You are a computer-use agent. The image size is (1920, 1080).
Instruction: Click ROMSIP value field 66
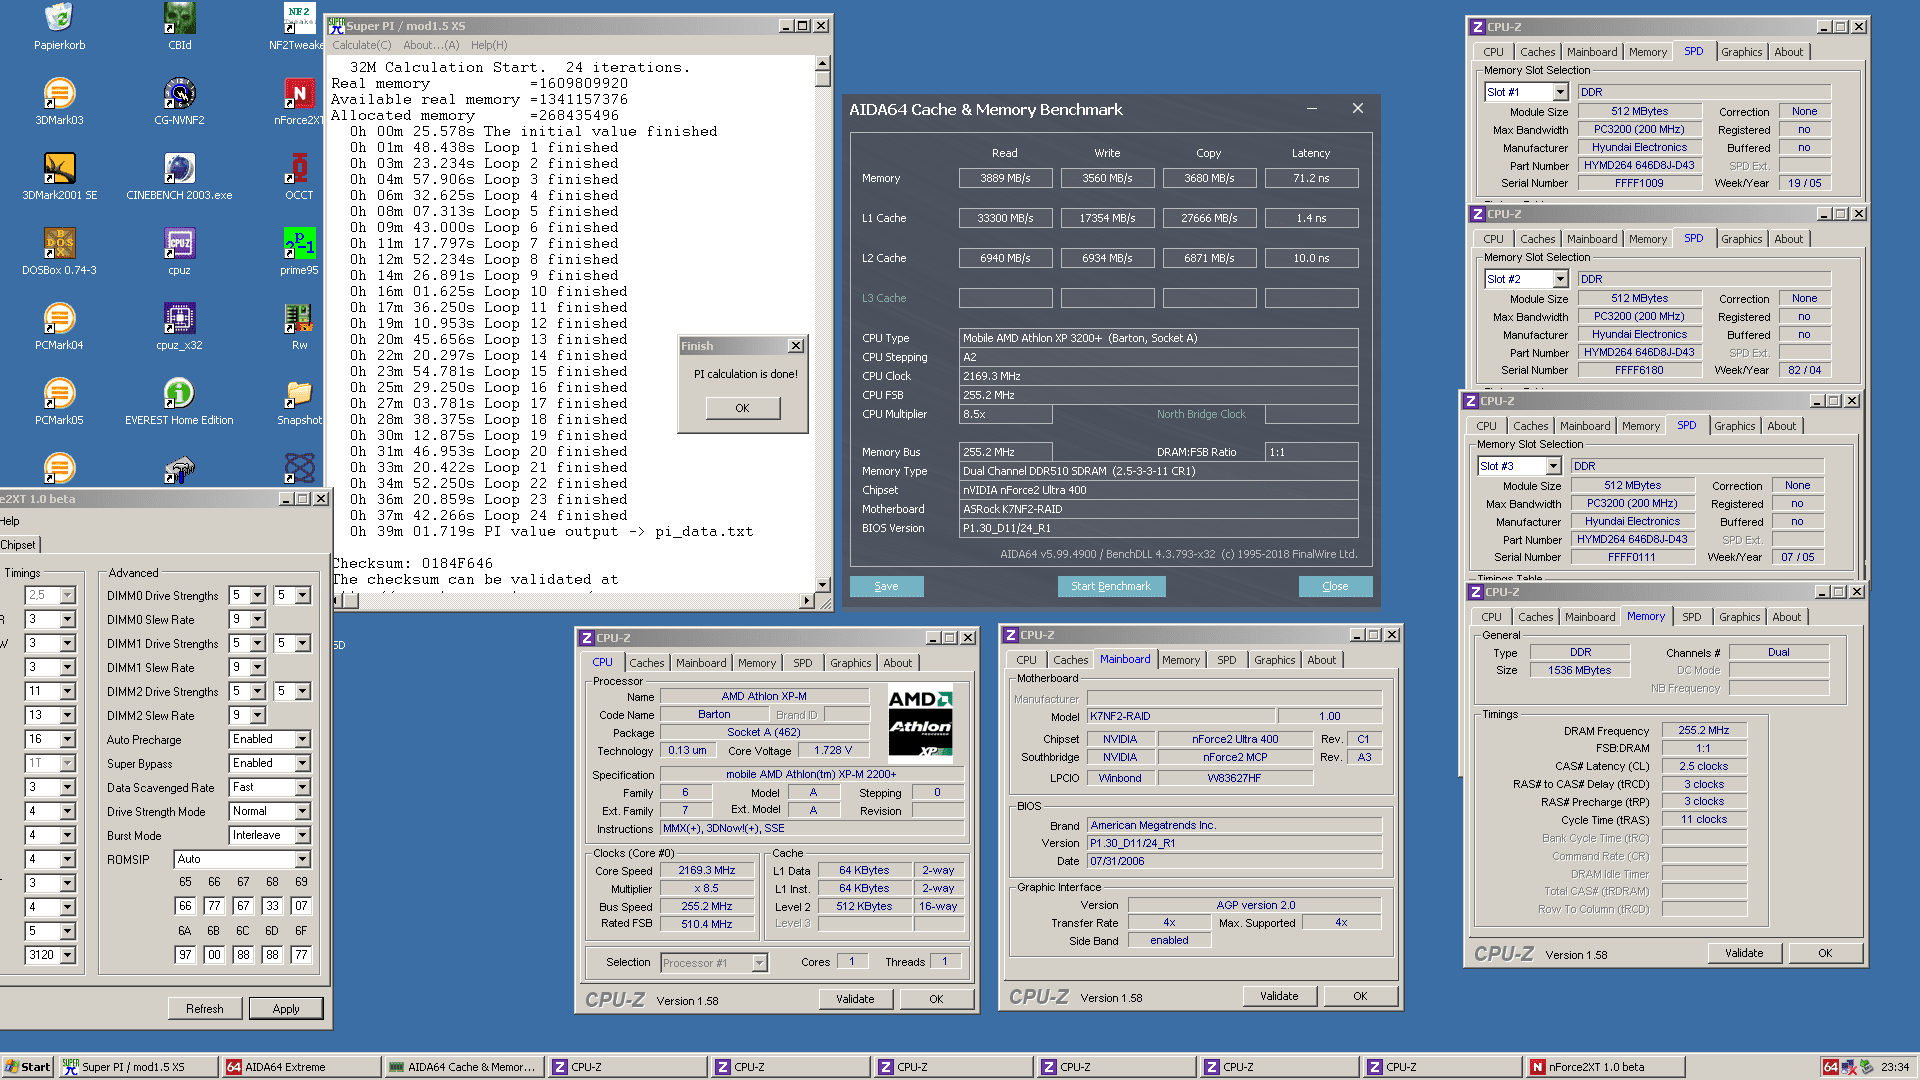click(185, 906)
